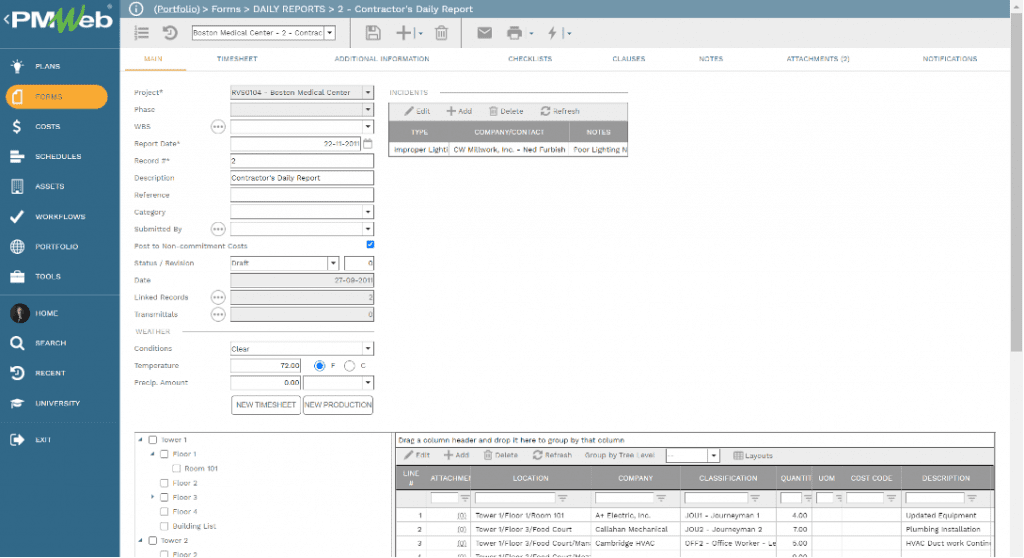This screenshot has width=1024, height=558.
Task: Click the ellipsis button next to Submitted By
Action: 218,229
